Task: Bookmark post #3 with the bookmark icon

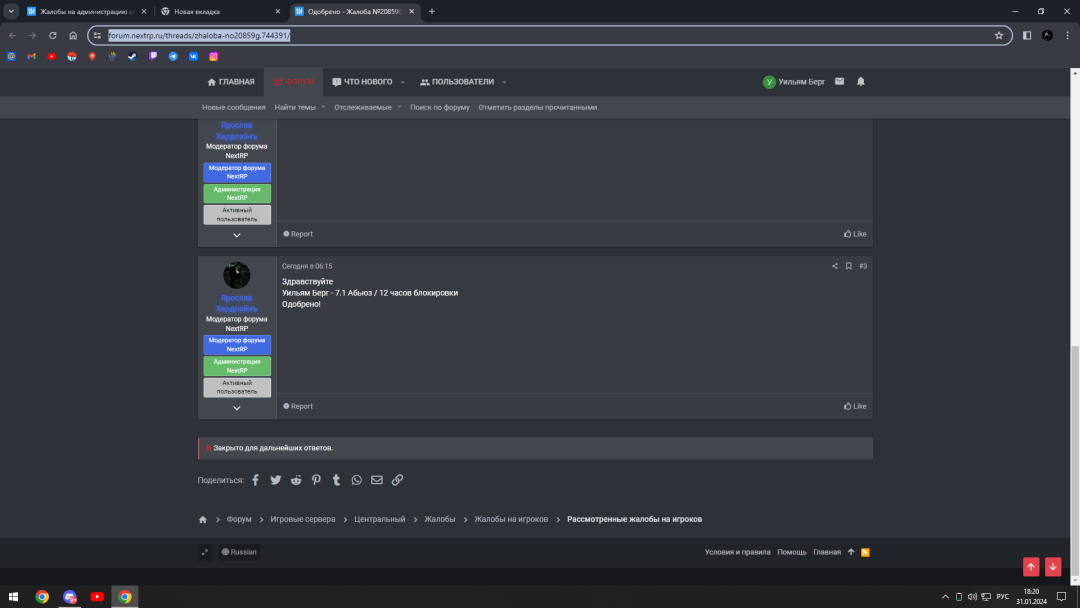Action: [x=848, y=266]
